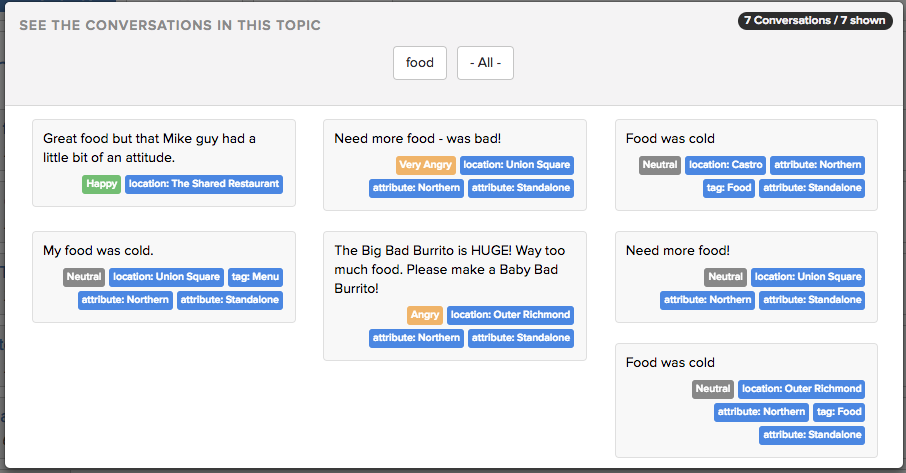Select the 'location: Outer Richmond' tag under Burrito conversation
906x473 pixels.
pos(510,315)
